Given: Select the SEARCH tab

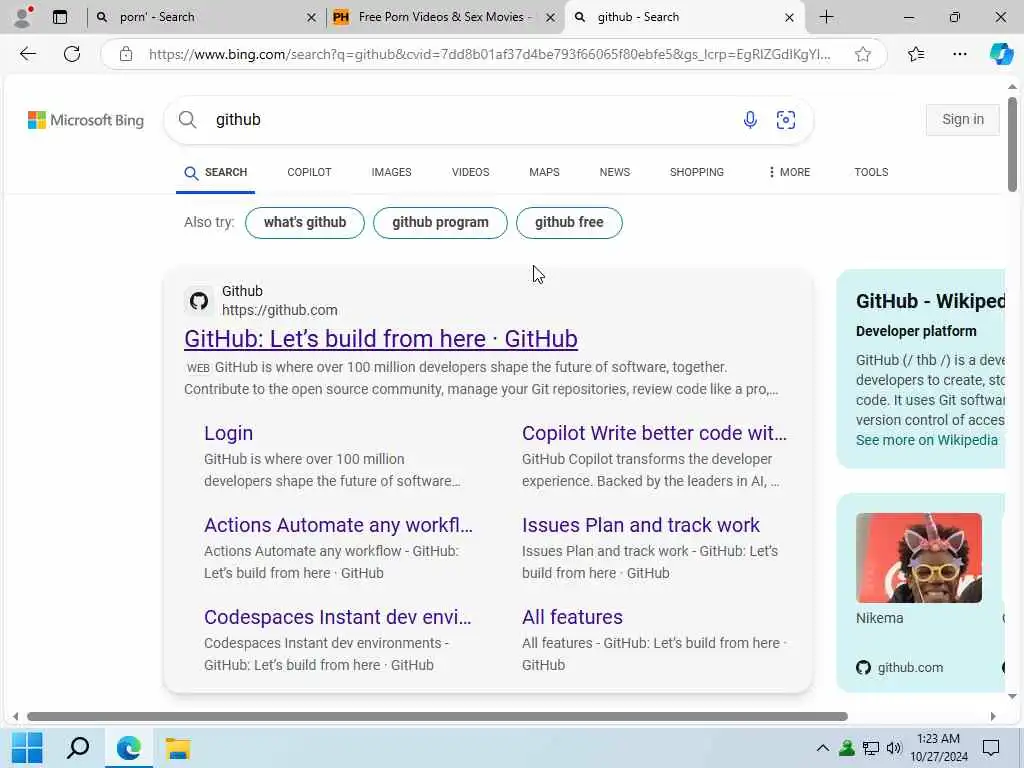Looking at the screenshot, I should click(x=216, y=172).
